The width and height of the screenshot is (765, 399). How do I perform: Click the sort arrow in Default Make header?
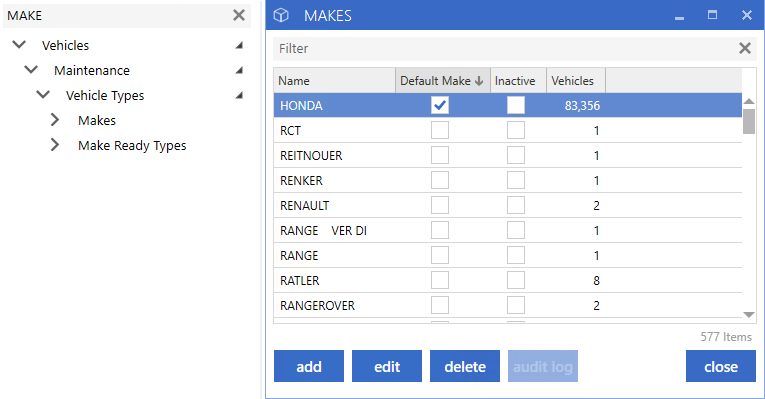click(479, 81)
